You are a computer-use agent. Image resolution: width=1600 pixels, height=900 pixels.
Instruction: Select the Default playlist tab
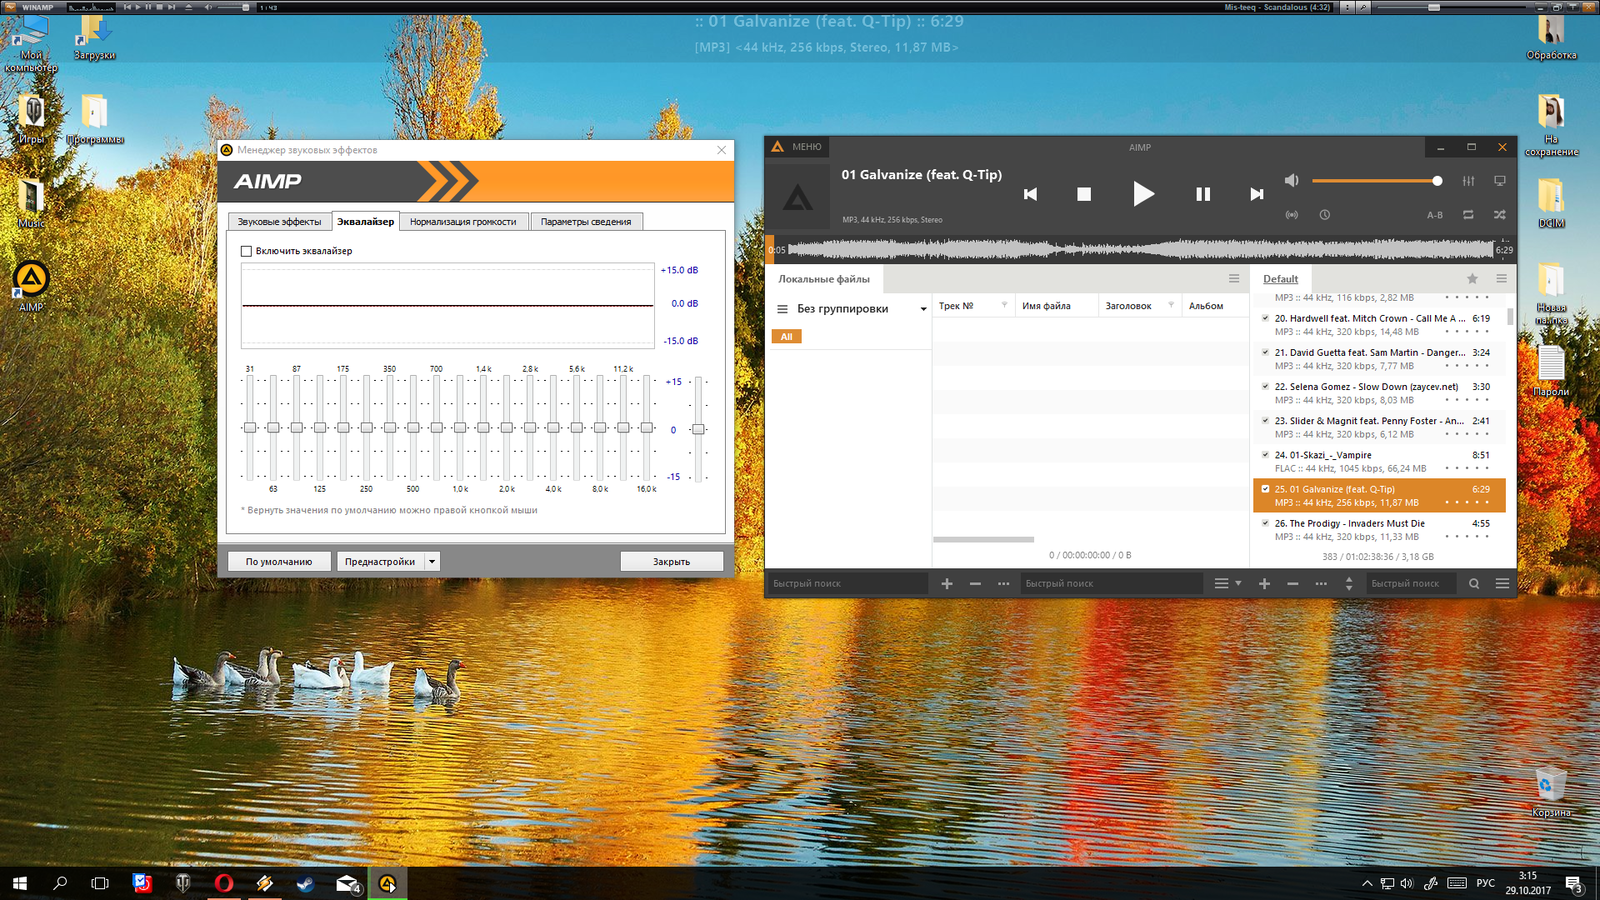[x=1280, y=279]
